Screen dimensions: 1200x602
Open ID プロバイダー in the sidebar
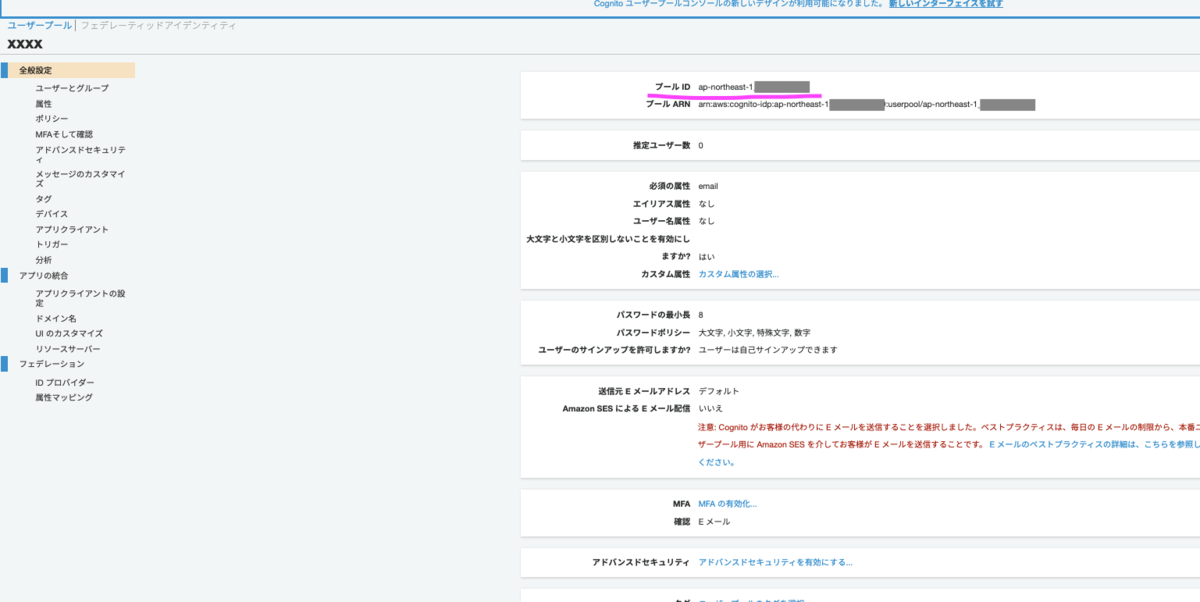click(65, 382)
